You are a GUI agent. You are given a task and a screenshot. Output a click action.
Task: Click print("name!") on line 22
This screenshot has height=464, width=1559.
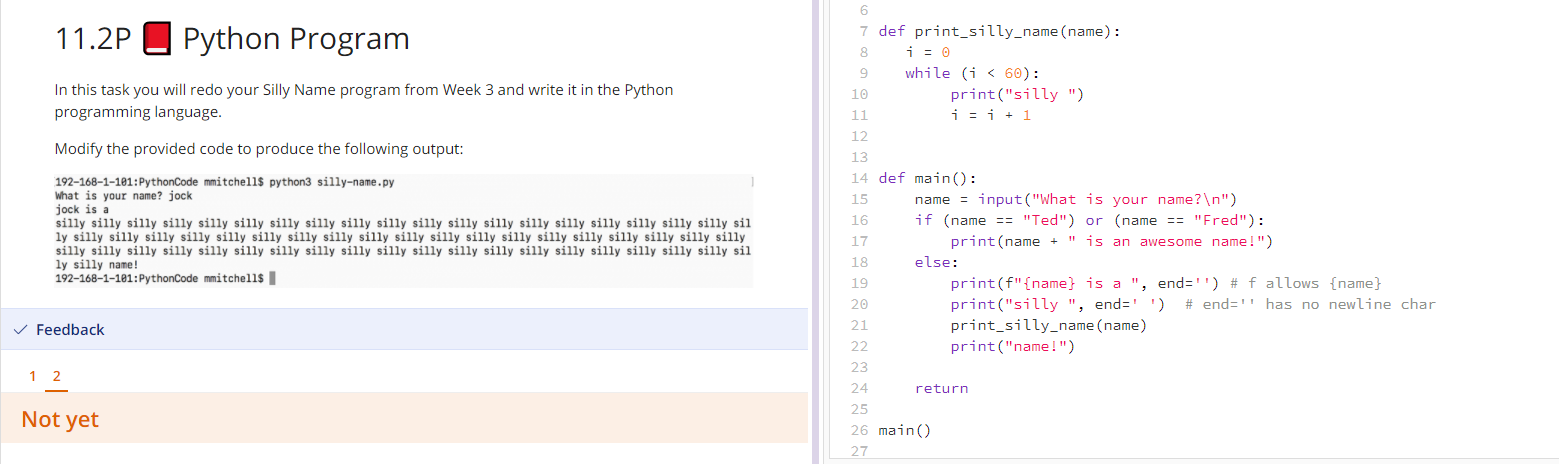point(1013,346)
